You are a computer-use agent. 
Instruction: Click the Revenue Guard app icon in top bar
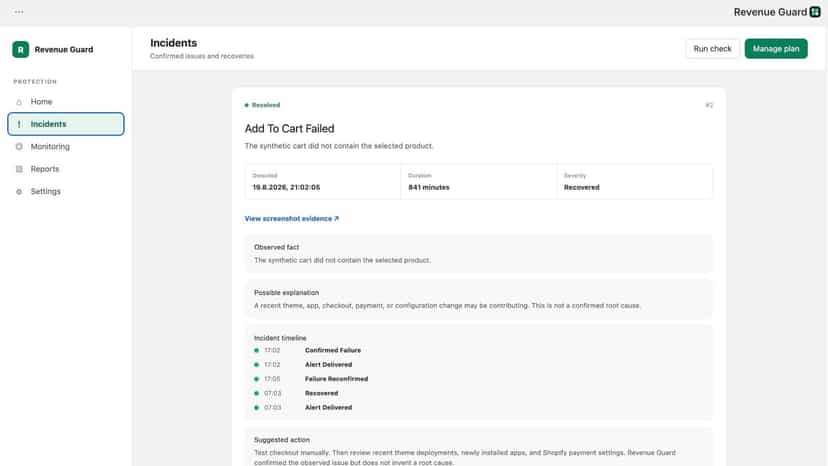point(815,12)
